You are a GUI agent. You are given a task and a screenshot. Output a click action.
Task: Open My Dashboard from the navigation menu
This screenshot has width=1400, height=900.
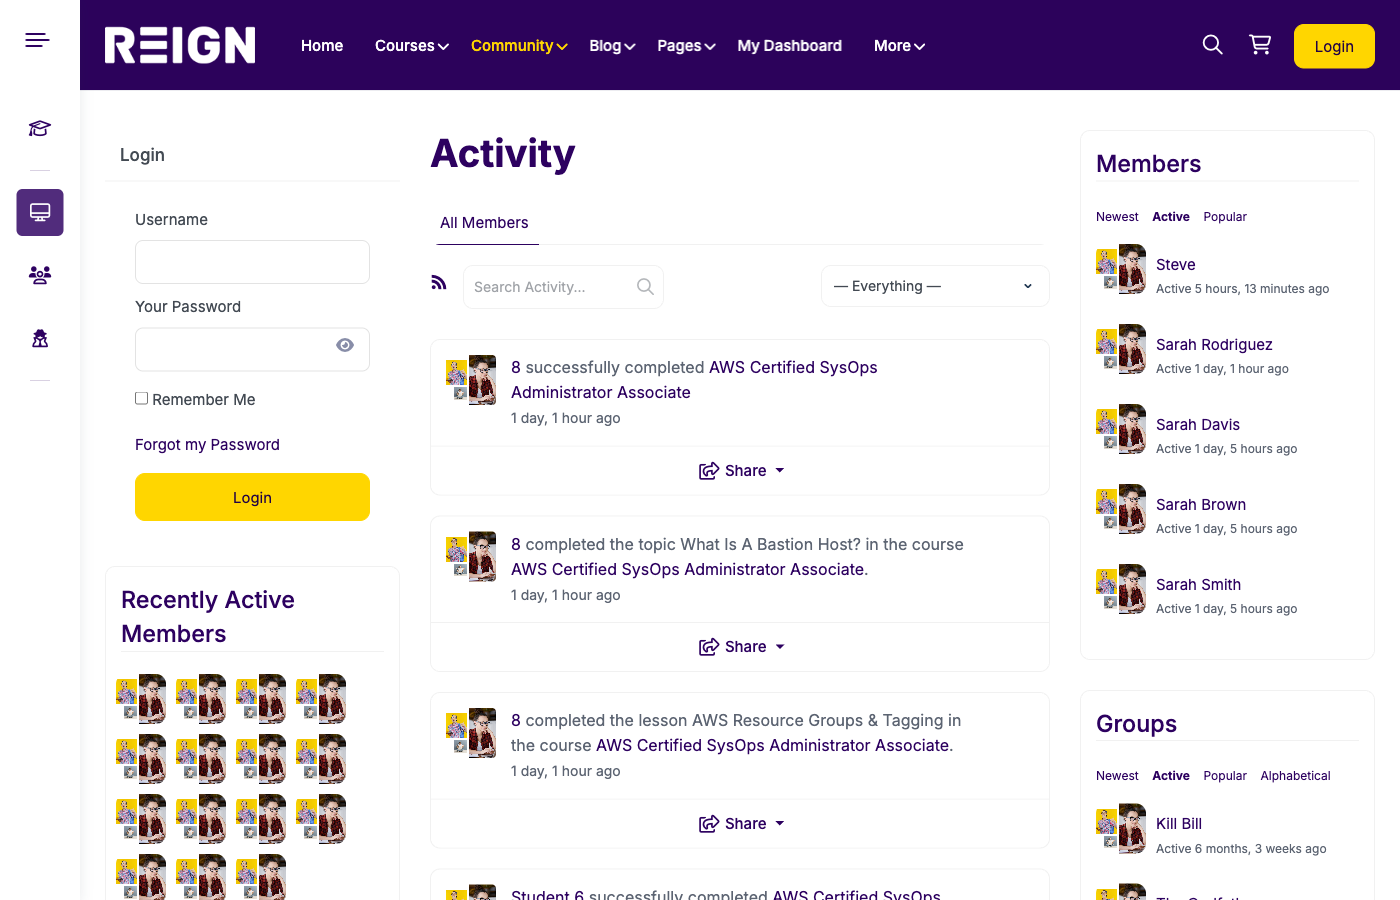(x=789, y=45)
